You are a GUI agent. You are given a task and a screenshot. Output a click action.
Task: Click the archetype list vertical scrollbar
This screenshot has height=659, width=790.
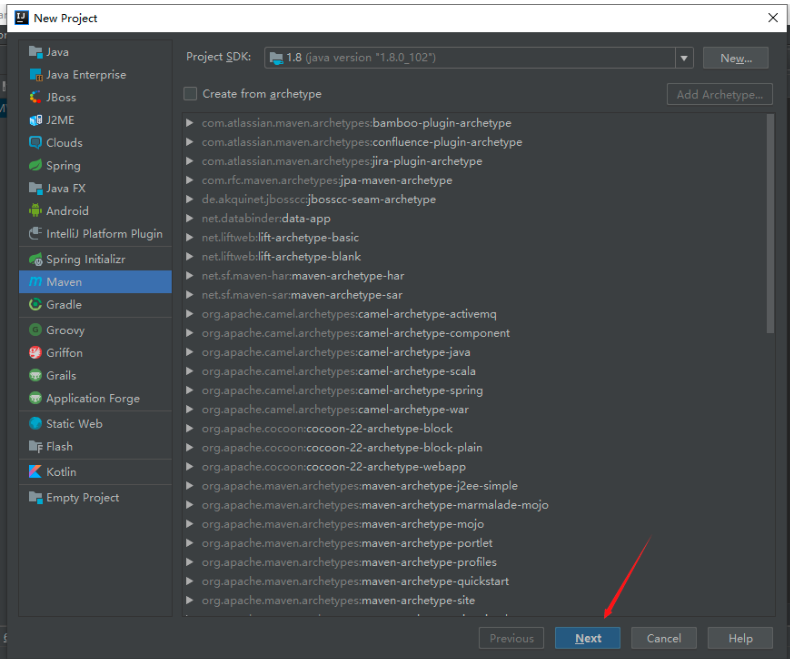tap(770, 224)
